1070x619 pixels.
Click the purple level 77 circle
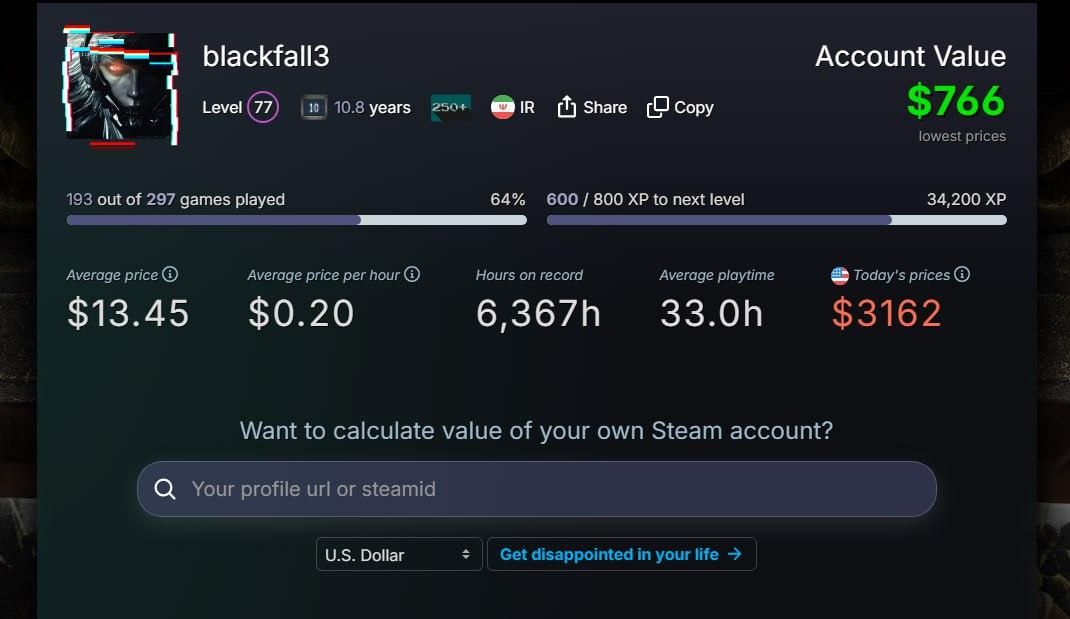(x=263, y=107)
